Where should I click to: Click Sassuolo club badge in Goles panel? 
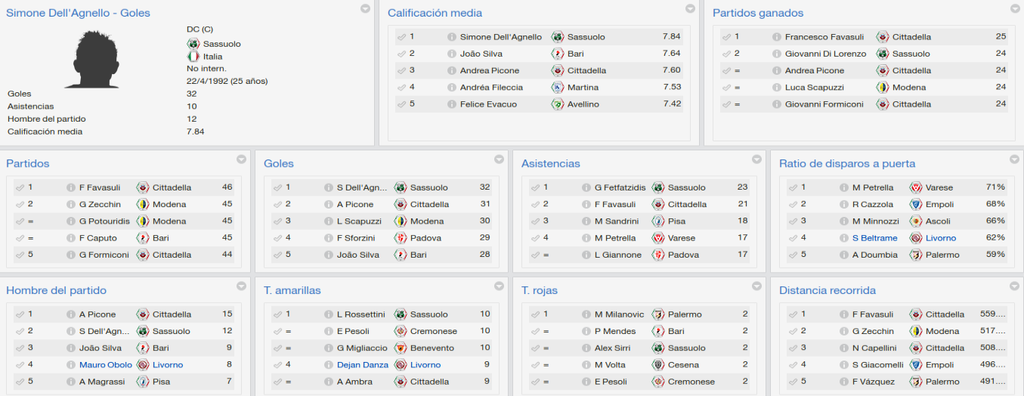pos(400,188)
